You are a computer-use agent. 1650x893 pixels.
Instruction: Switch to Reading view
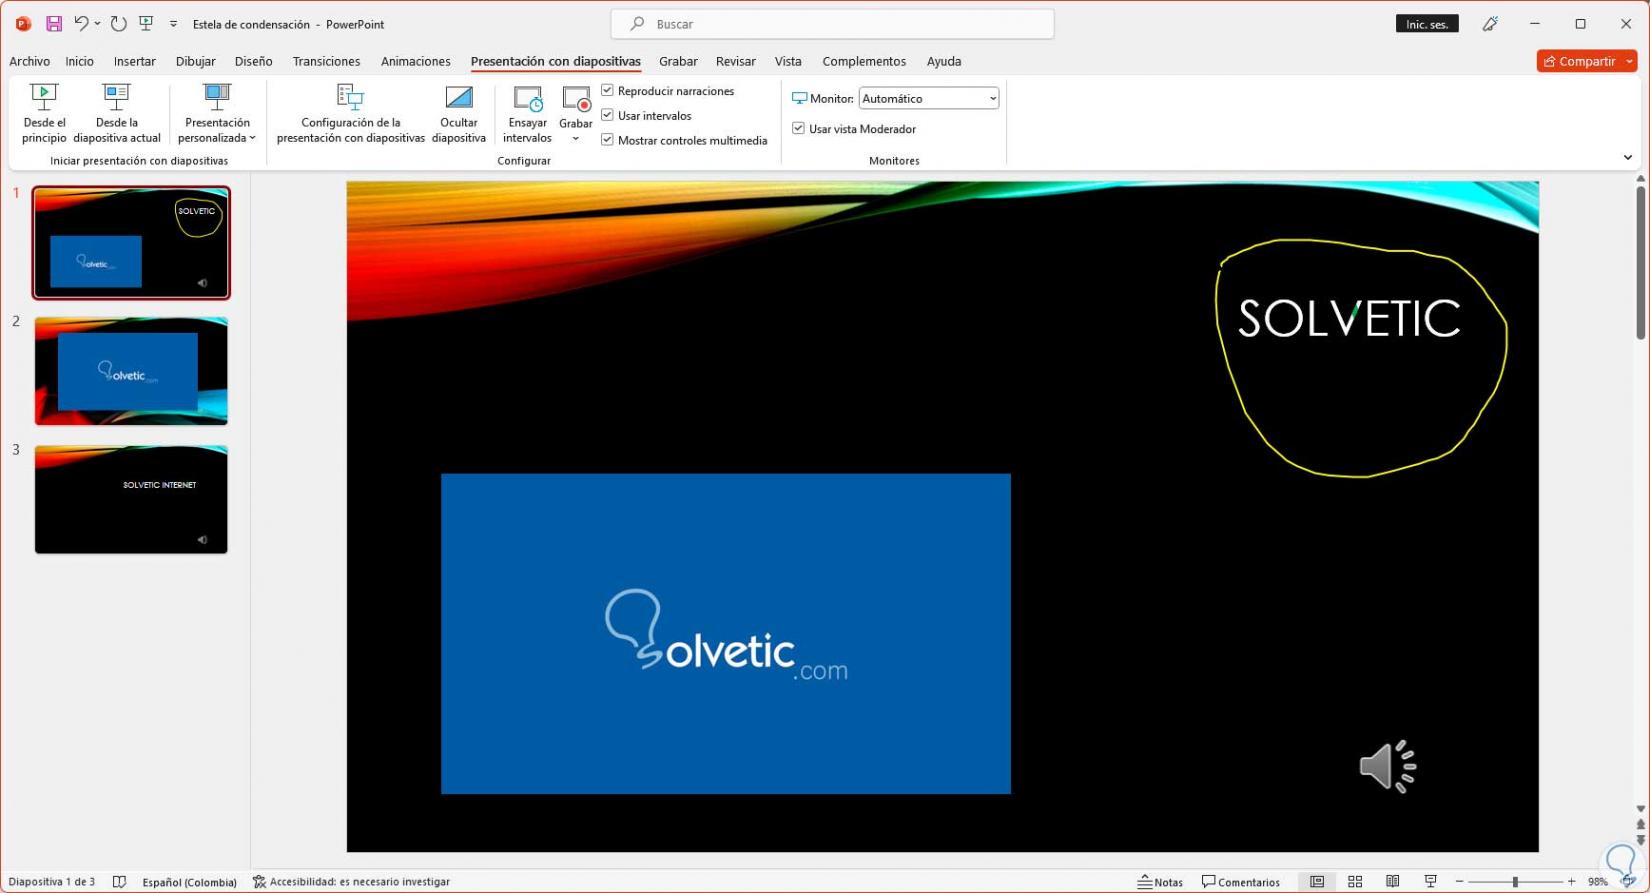(1392, 881)
